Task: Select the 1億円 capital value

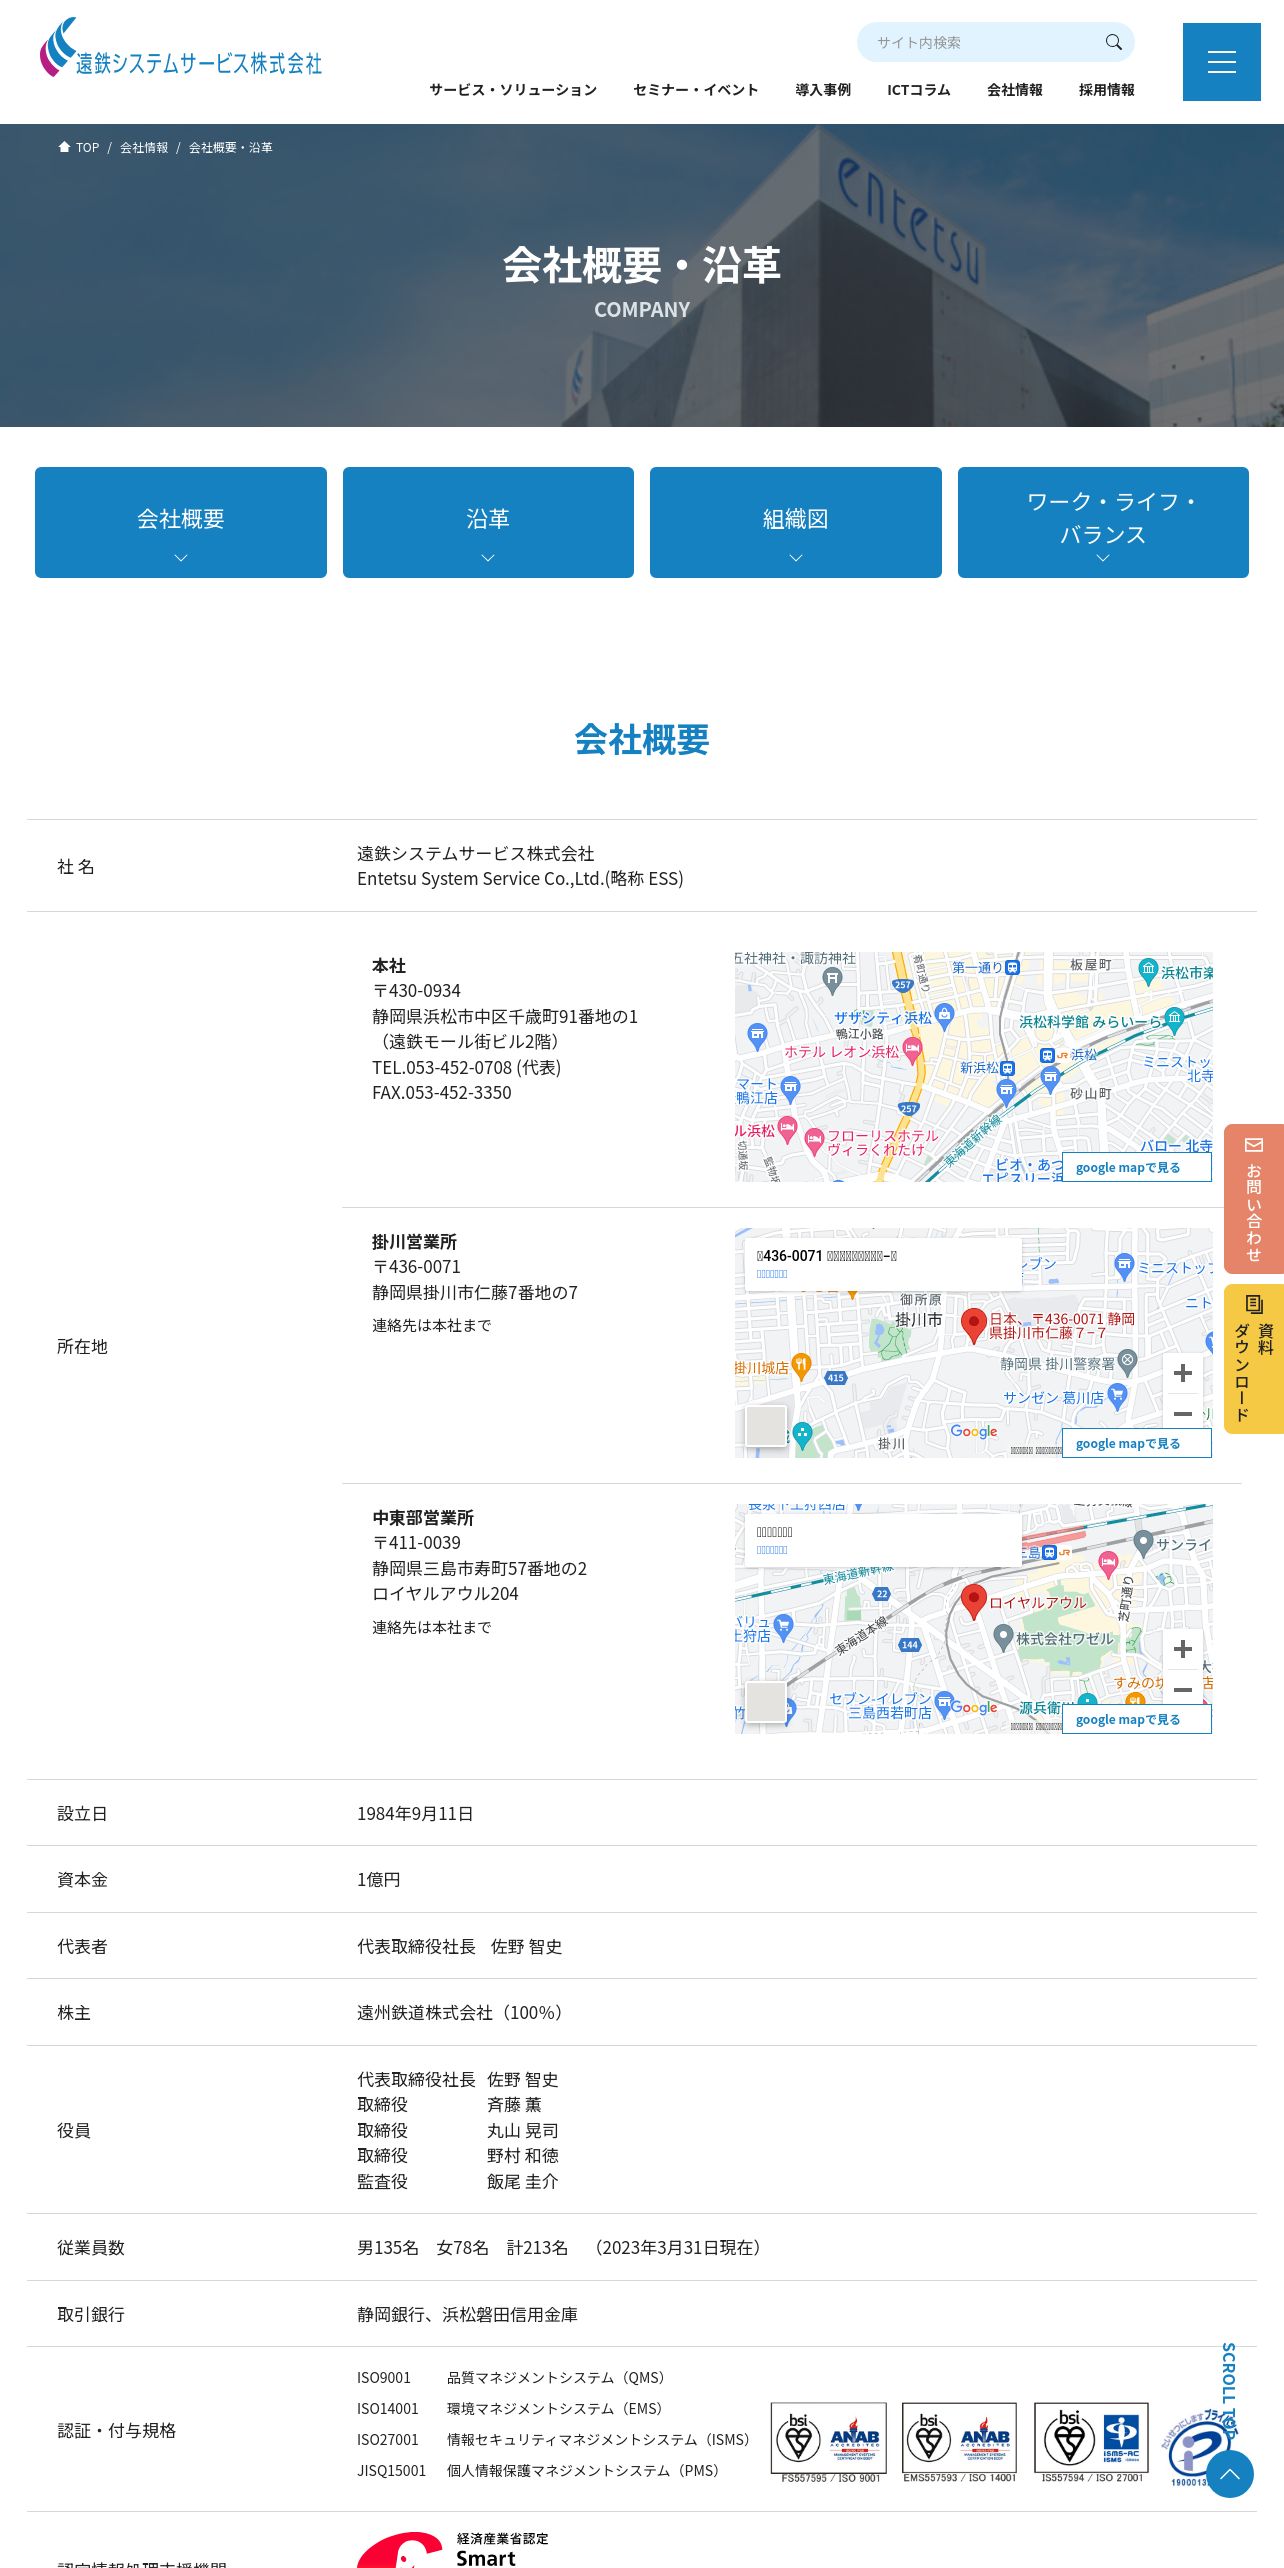Action: [378, 1880]
